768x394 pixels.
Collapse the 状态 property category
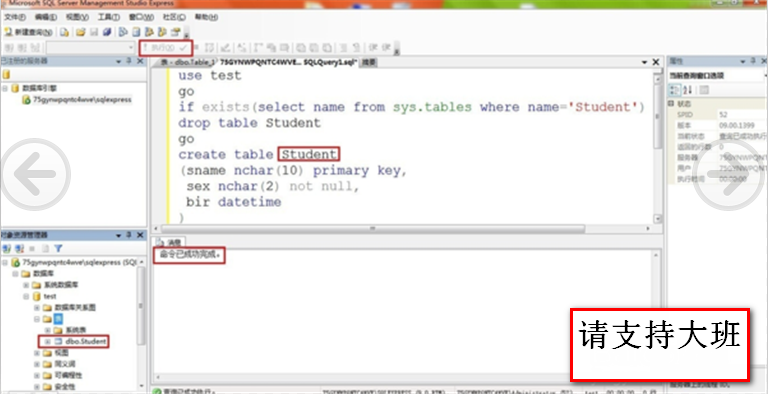click(x=671, y=104)
